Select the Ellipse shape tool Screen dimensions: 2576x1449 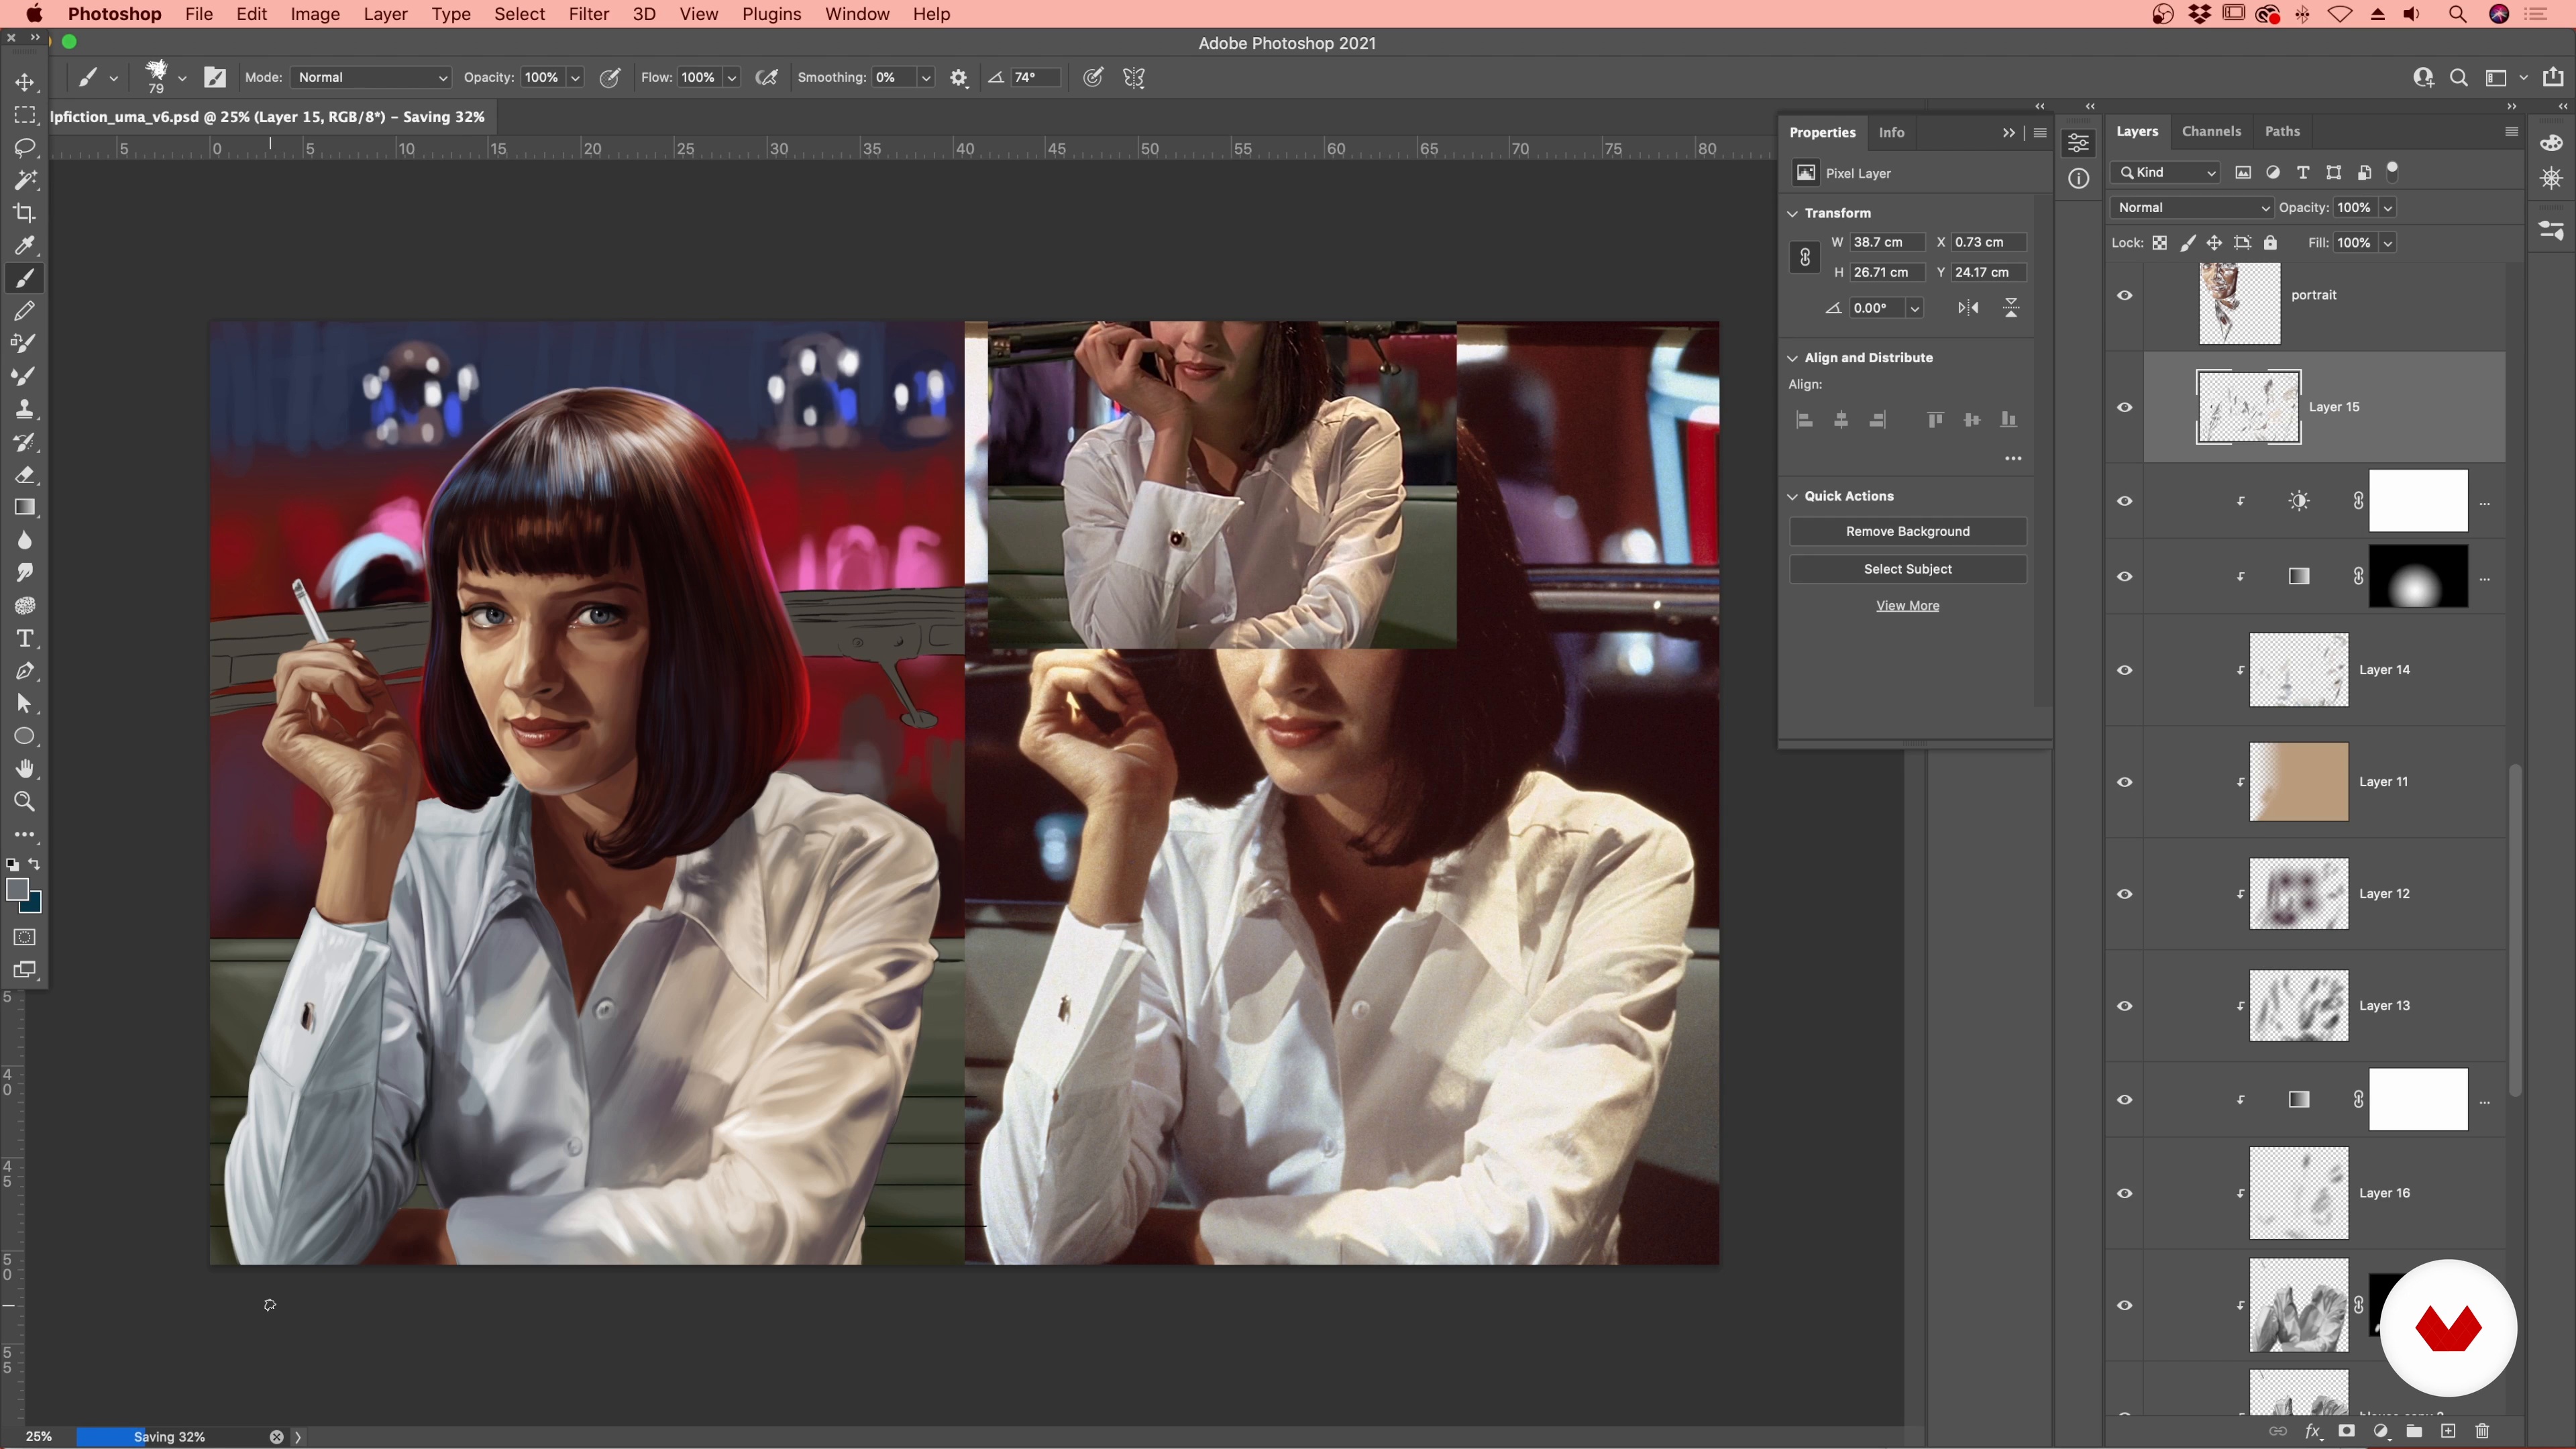(24, 736)
